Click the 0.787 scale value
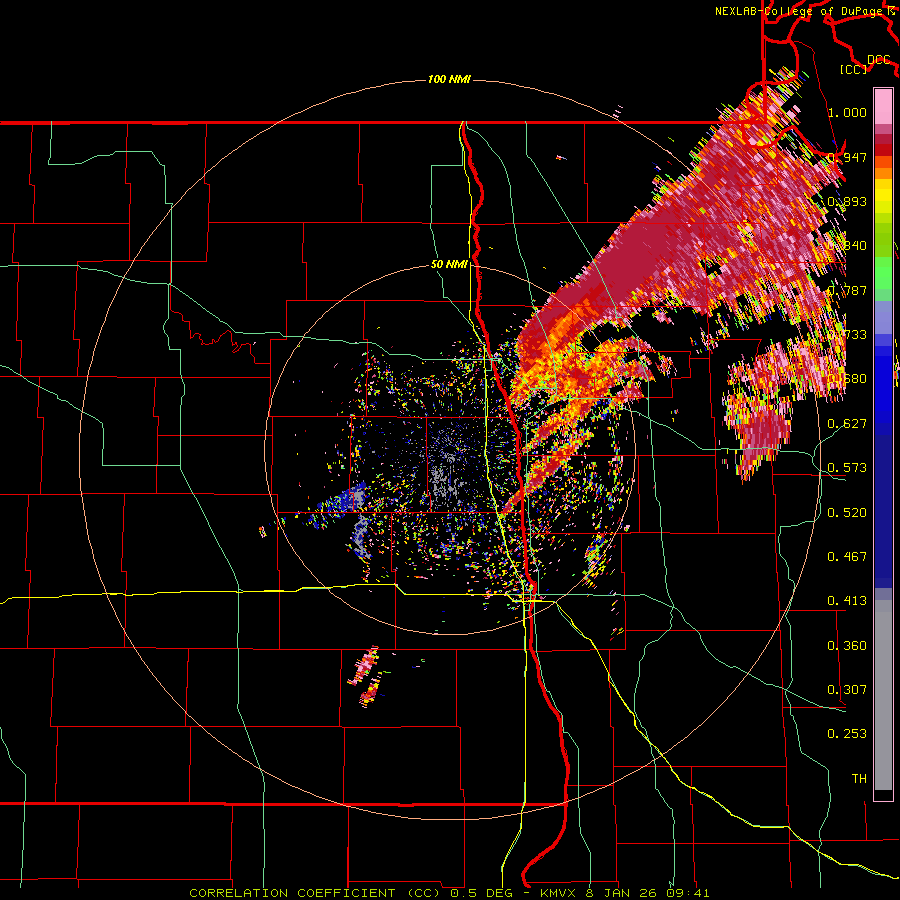Viewport: 900px width, 900px height. click(847, 290)
